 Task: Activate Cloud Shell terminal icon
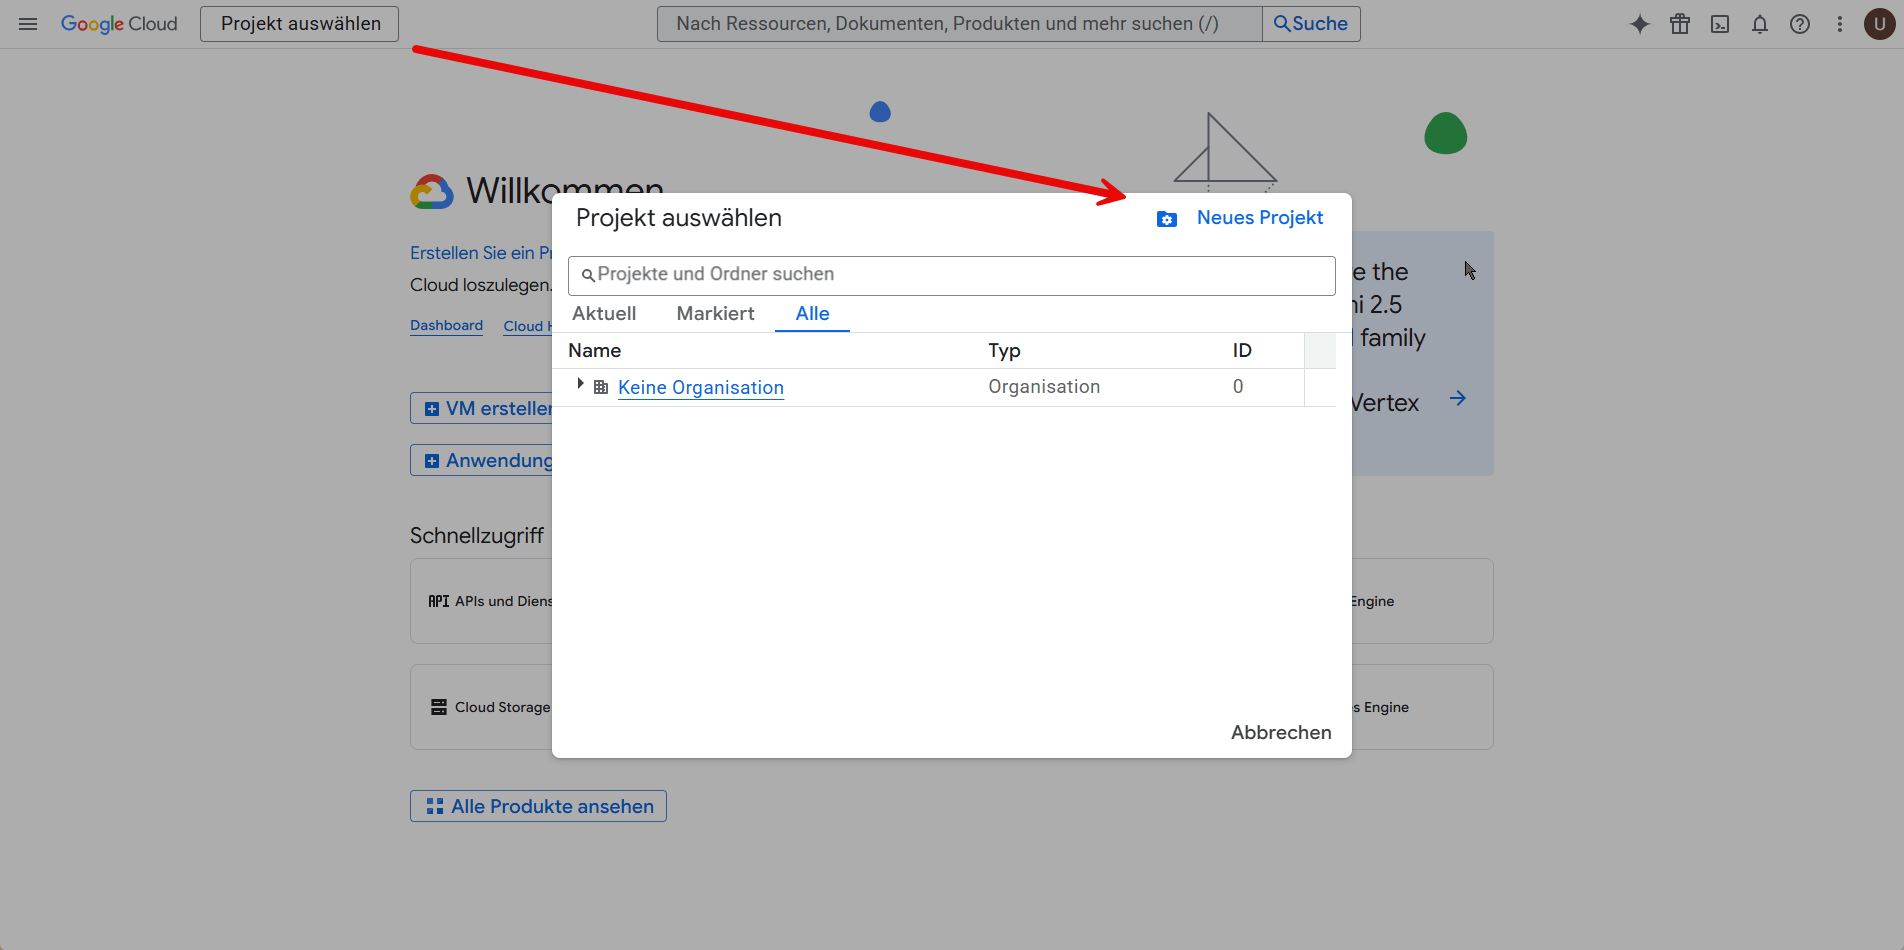[x=1720, y=24]
